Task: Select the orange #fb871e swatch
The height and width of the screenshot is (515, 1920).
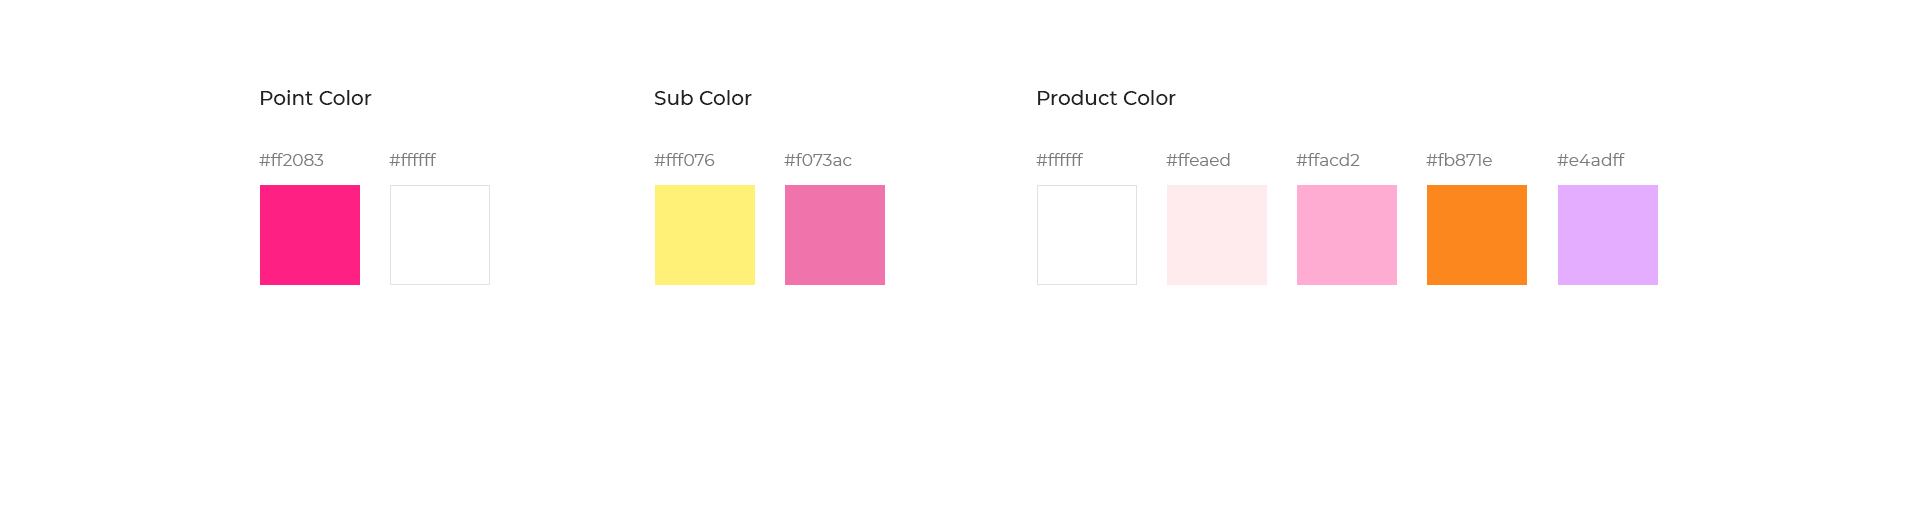Action: (x=1477, y=235)
